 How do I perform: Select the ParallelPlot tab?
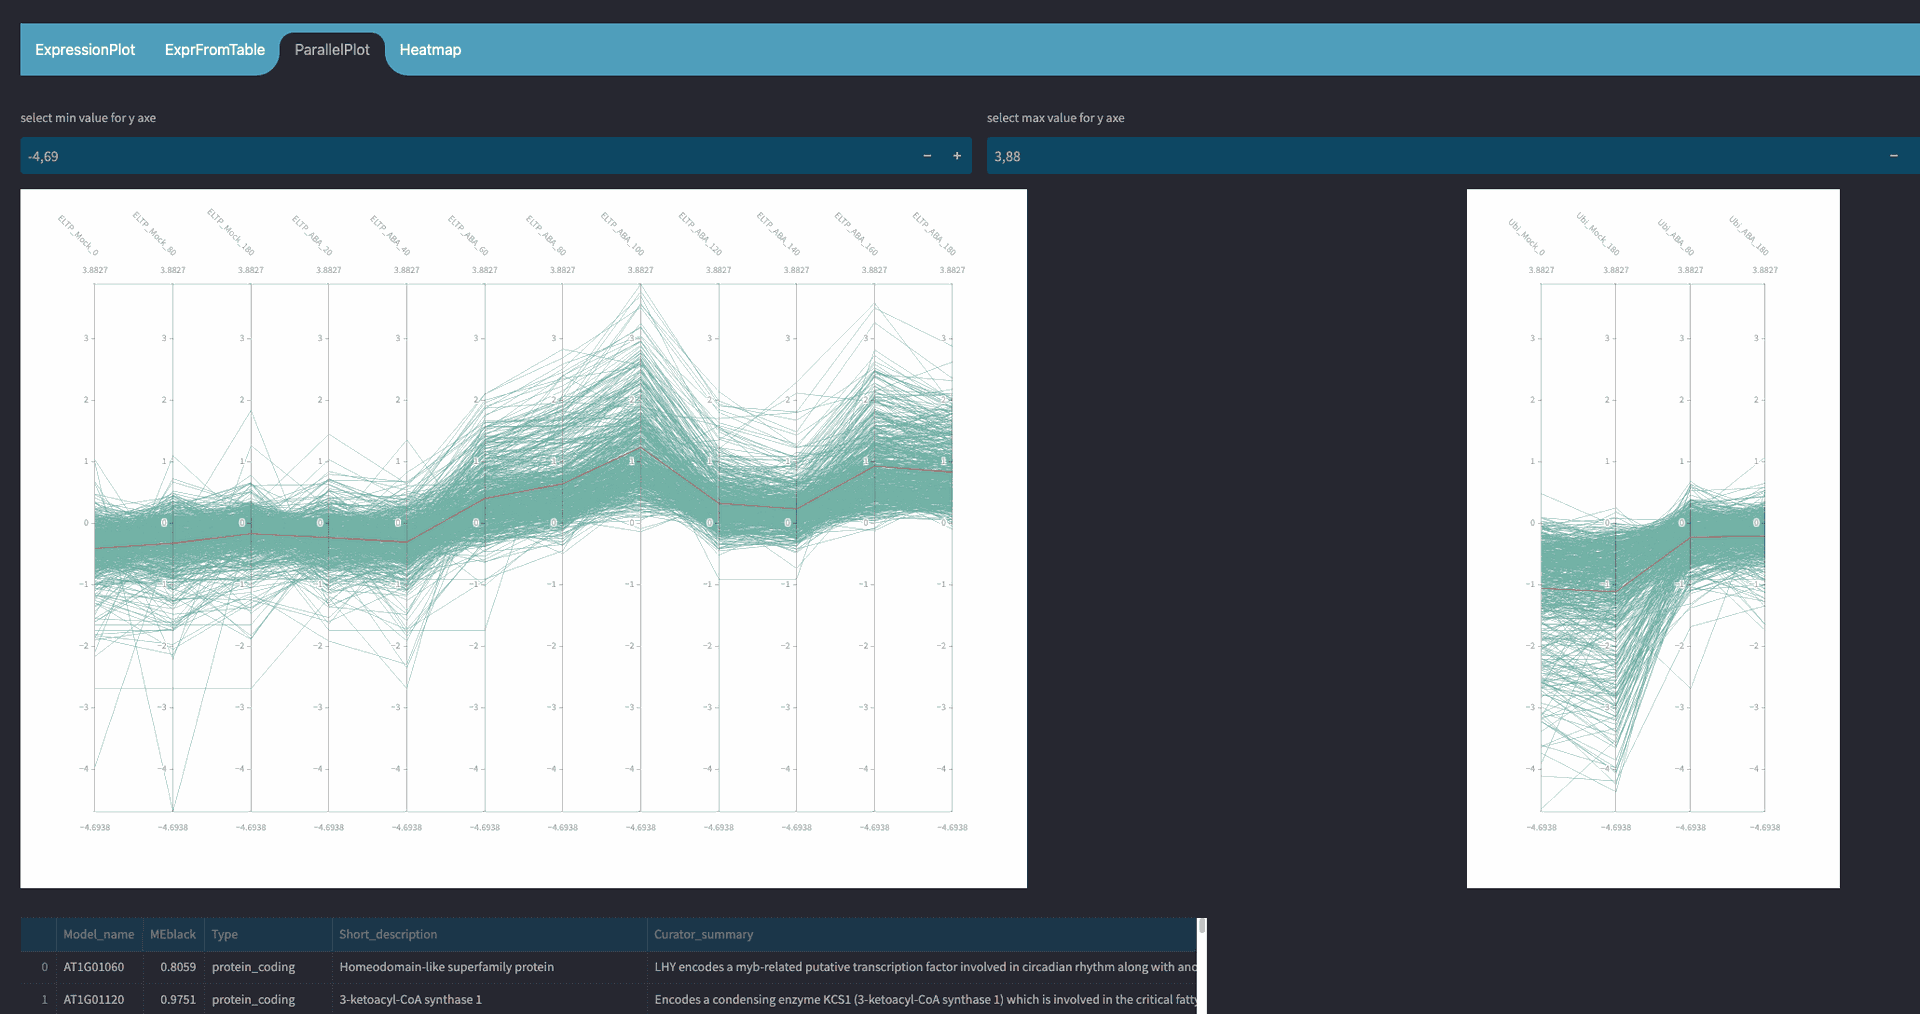[x=332, y=50]
